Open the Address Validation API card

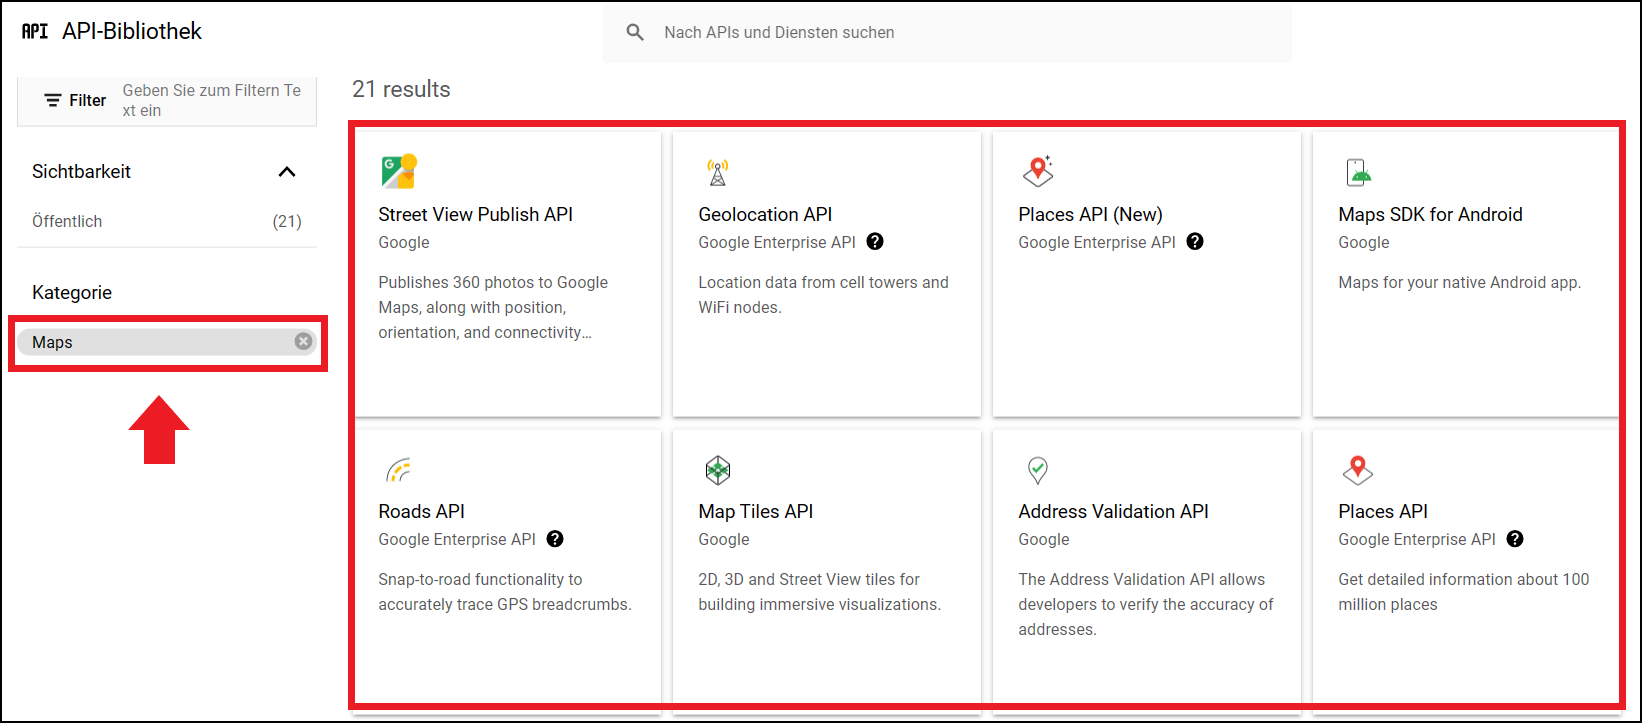pyautogui.click(x=1147, y=567)
